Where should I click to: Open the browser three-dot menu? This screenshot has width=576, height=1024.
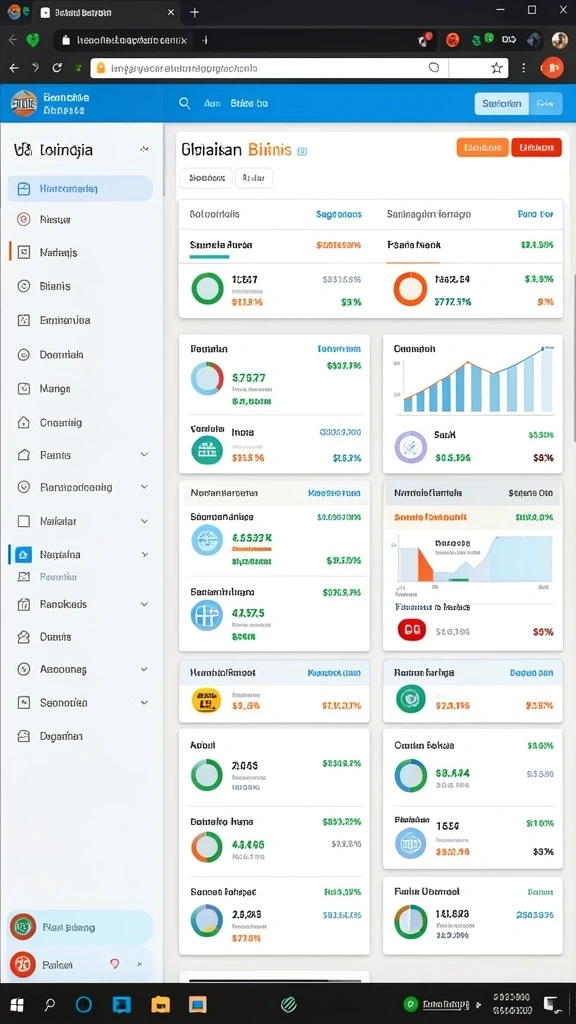[x=523, y=68]
